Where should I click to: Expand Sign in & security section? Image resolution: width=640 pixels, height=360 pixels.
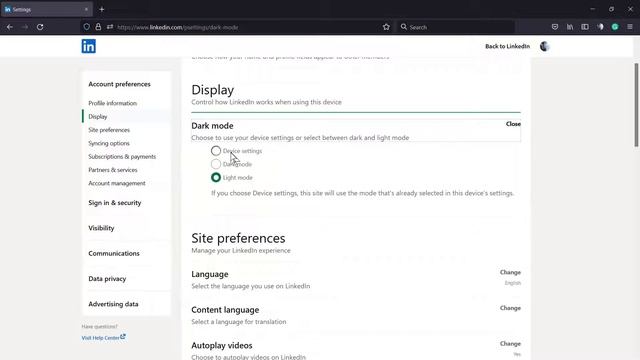(x=115, y=203)
